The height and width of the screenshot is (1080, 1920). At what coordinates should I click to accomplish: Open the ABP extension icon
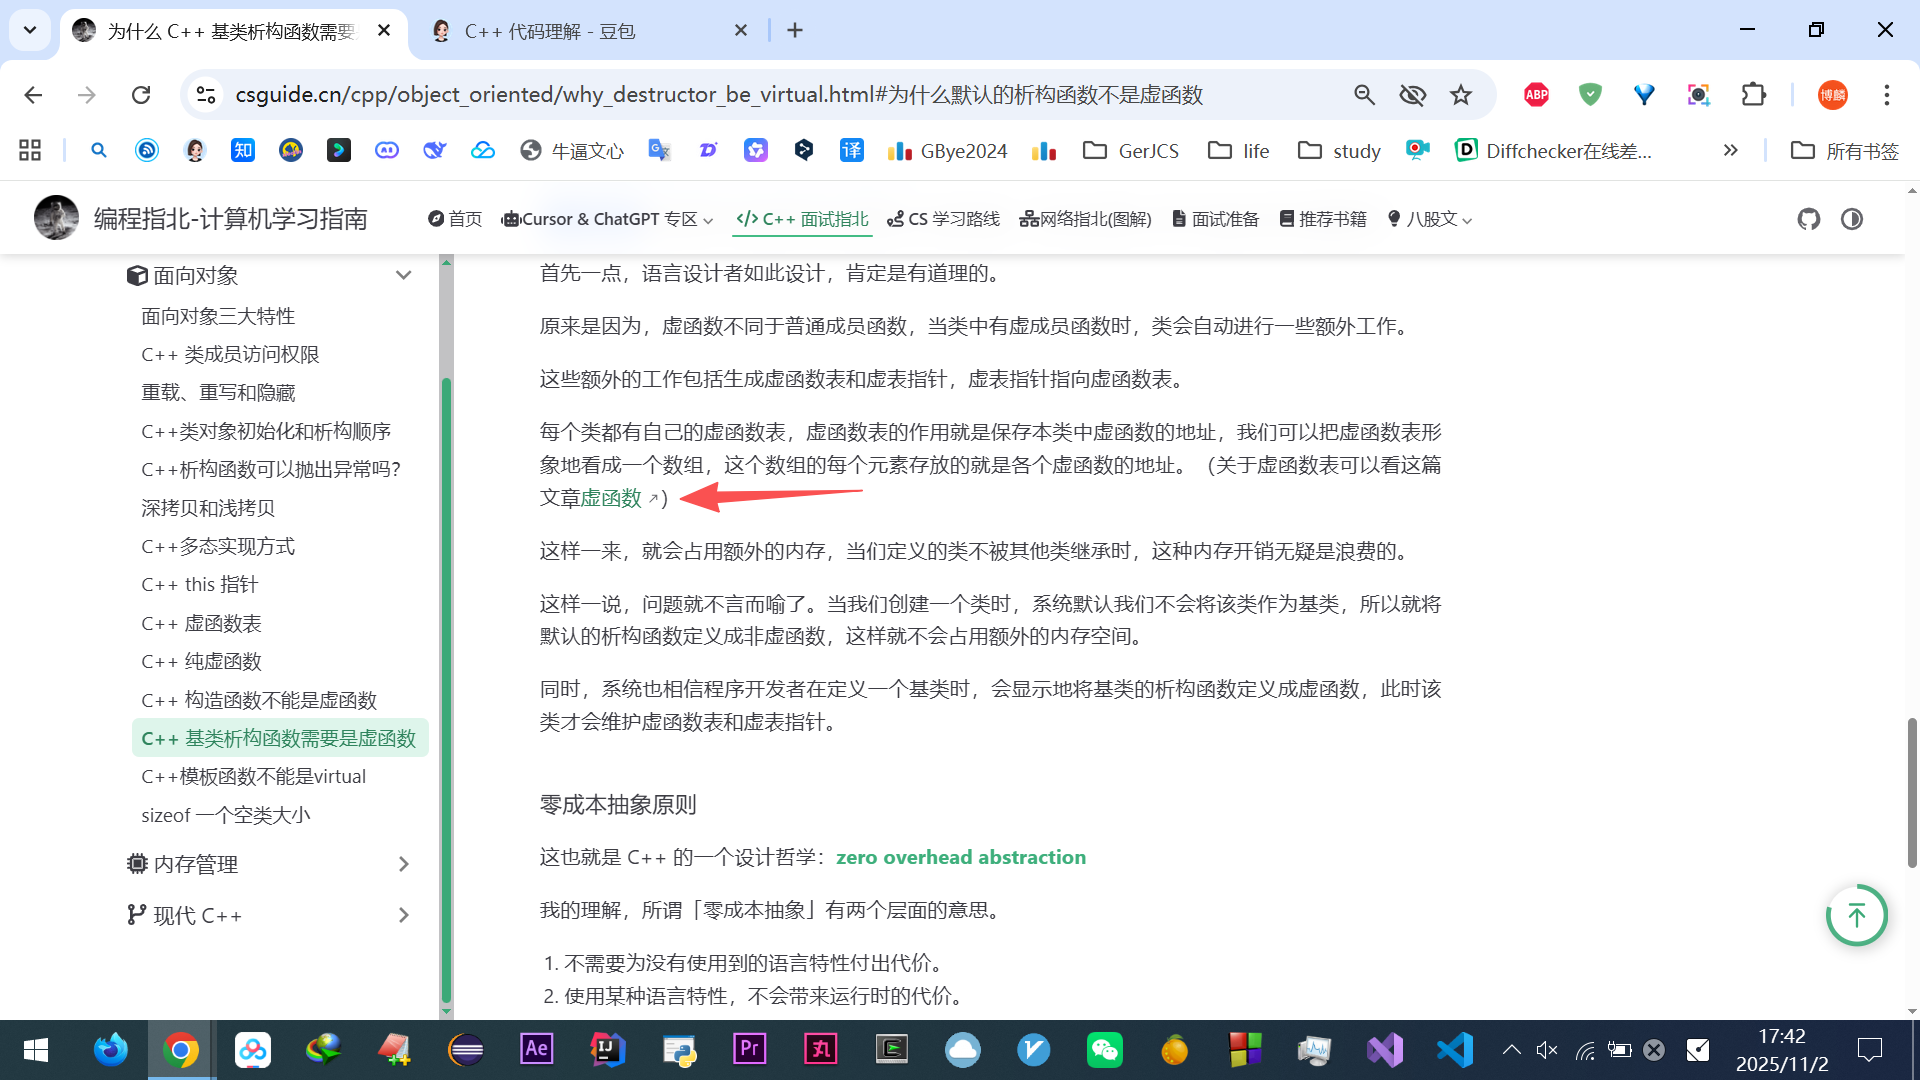point(1536,95)
